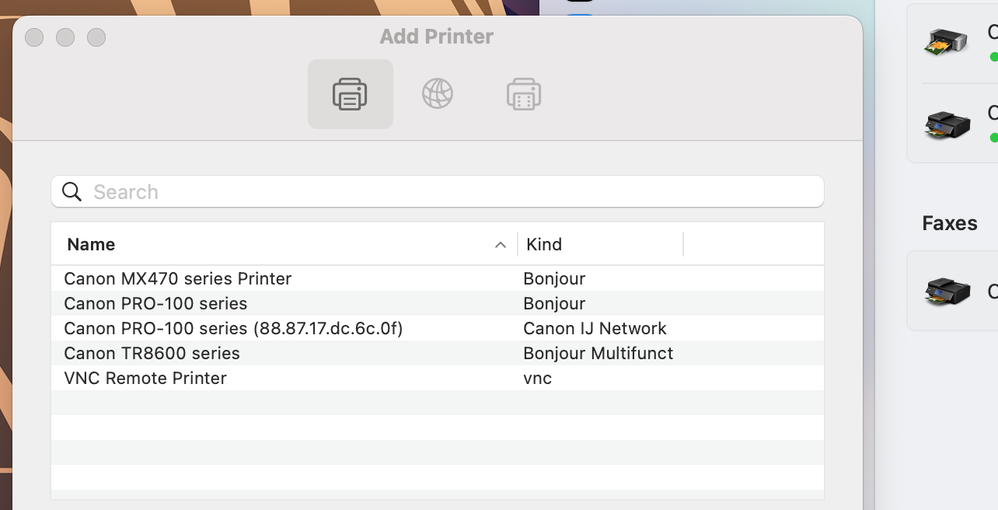
Task: Click the Add Printer zoom button
Action: tap(97, 37)
